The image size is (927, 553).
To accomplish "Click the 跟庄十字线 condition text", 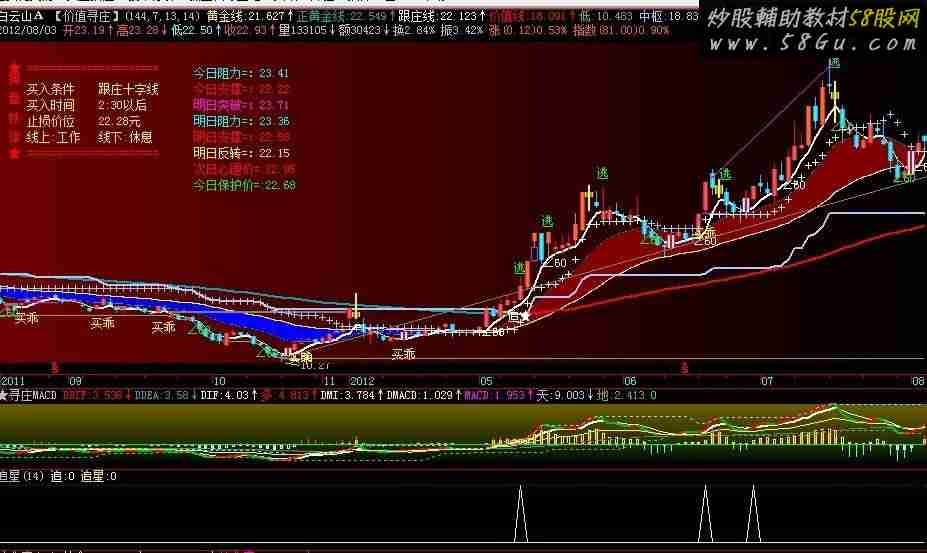I will point(128,89).
